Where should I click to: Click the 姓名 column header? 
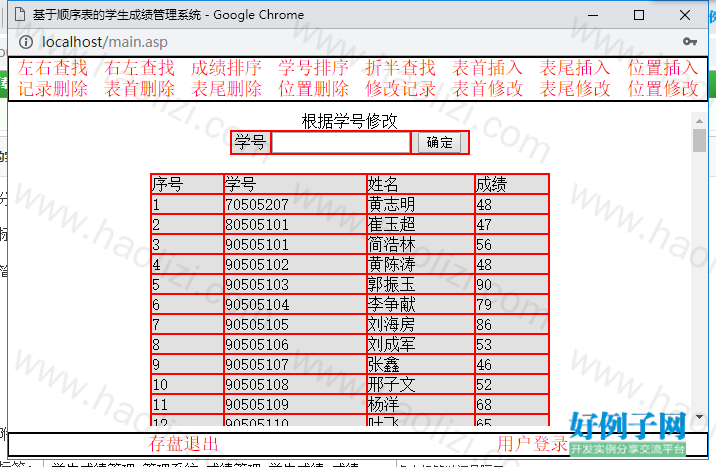click(x=421, y=184)
